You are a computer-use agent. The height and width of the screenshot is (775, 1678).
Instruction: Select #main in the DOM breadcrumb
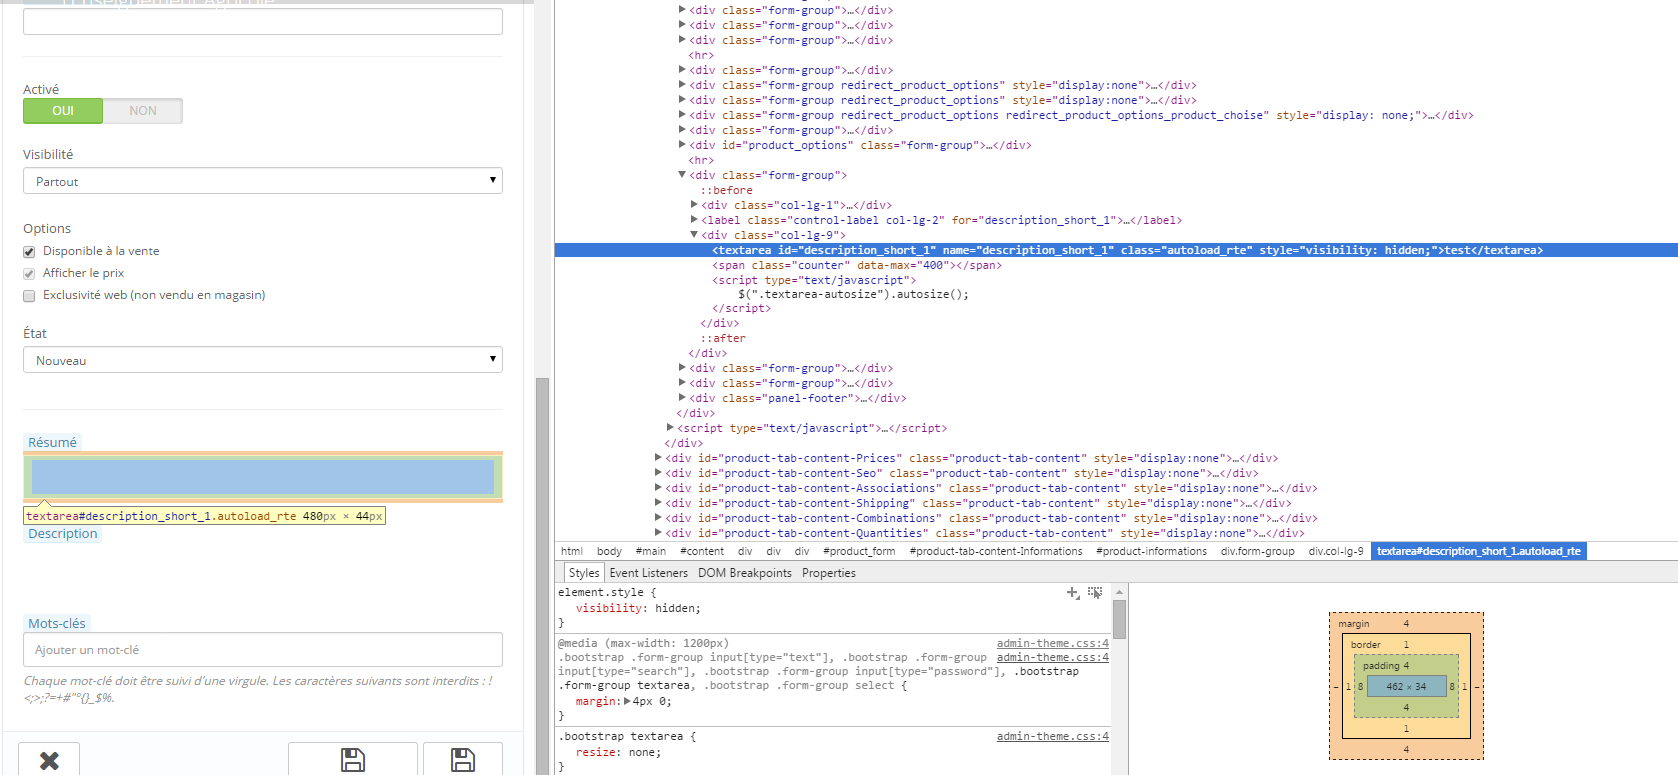[651, 551]
